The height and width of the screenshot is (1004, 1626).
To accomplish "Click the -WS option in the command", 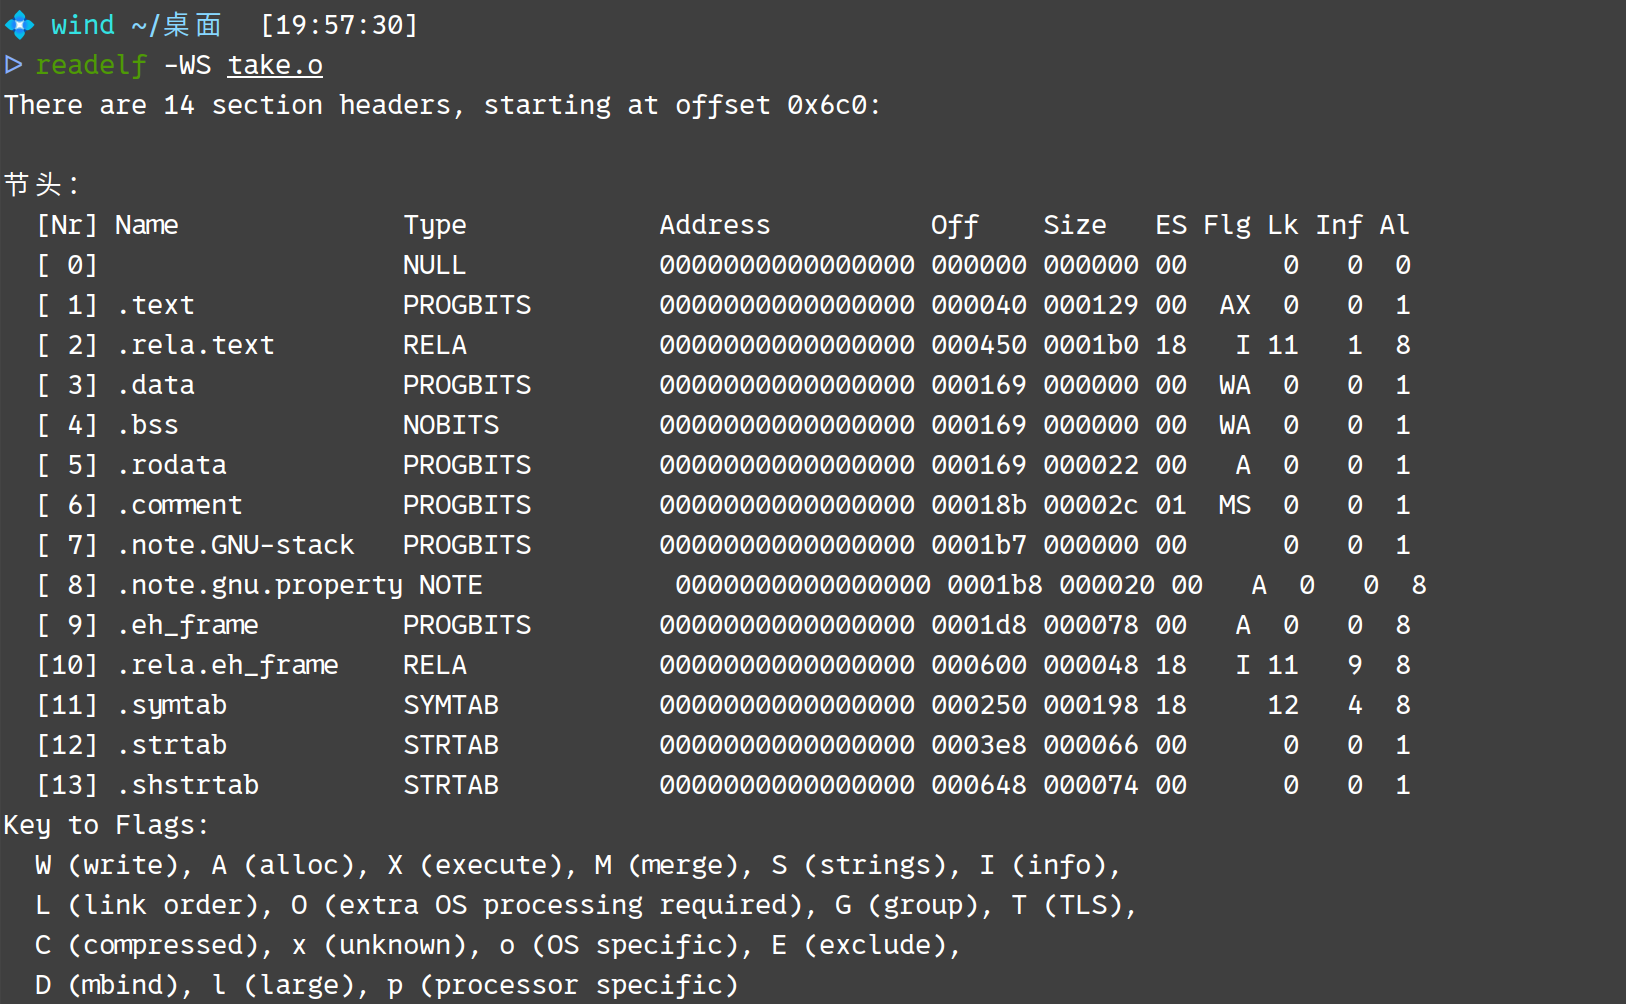I will [x=187, y=65].
